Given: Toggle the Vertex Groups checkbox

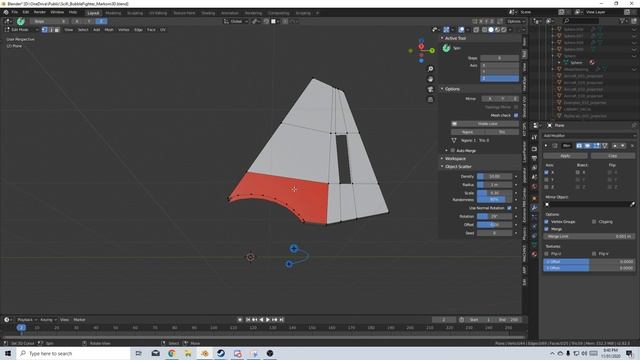Looking at the screenshot, I should click(x=547, y=222).
